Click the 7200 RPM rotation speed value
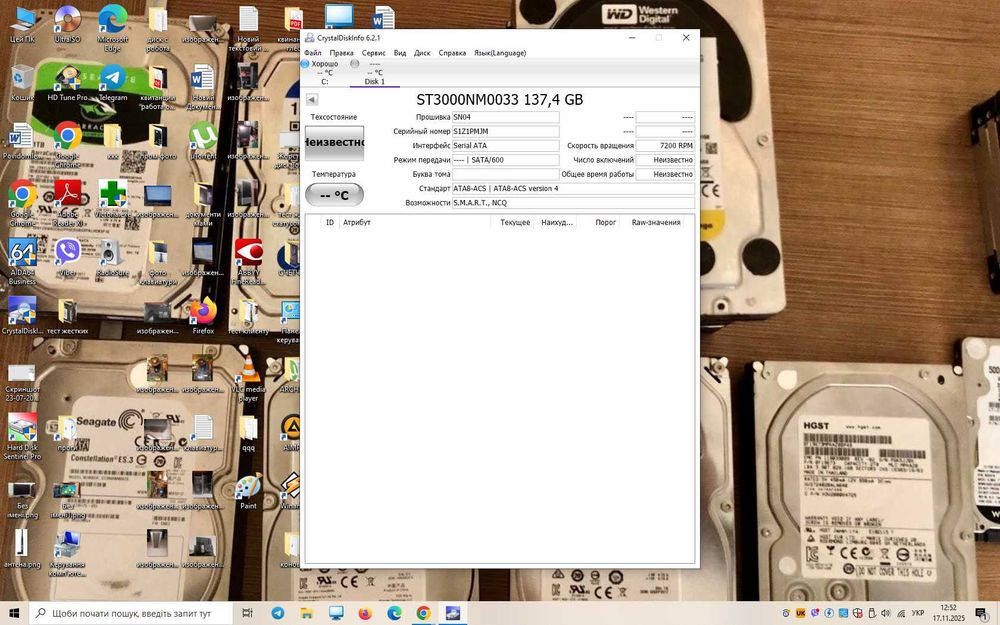This screenshot has height=625, width=1000. tap(665, 145)
